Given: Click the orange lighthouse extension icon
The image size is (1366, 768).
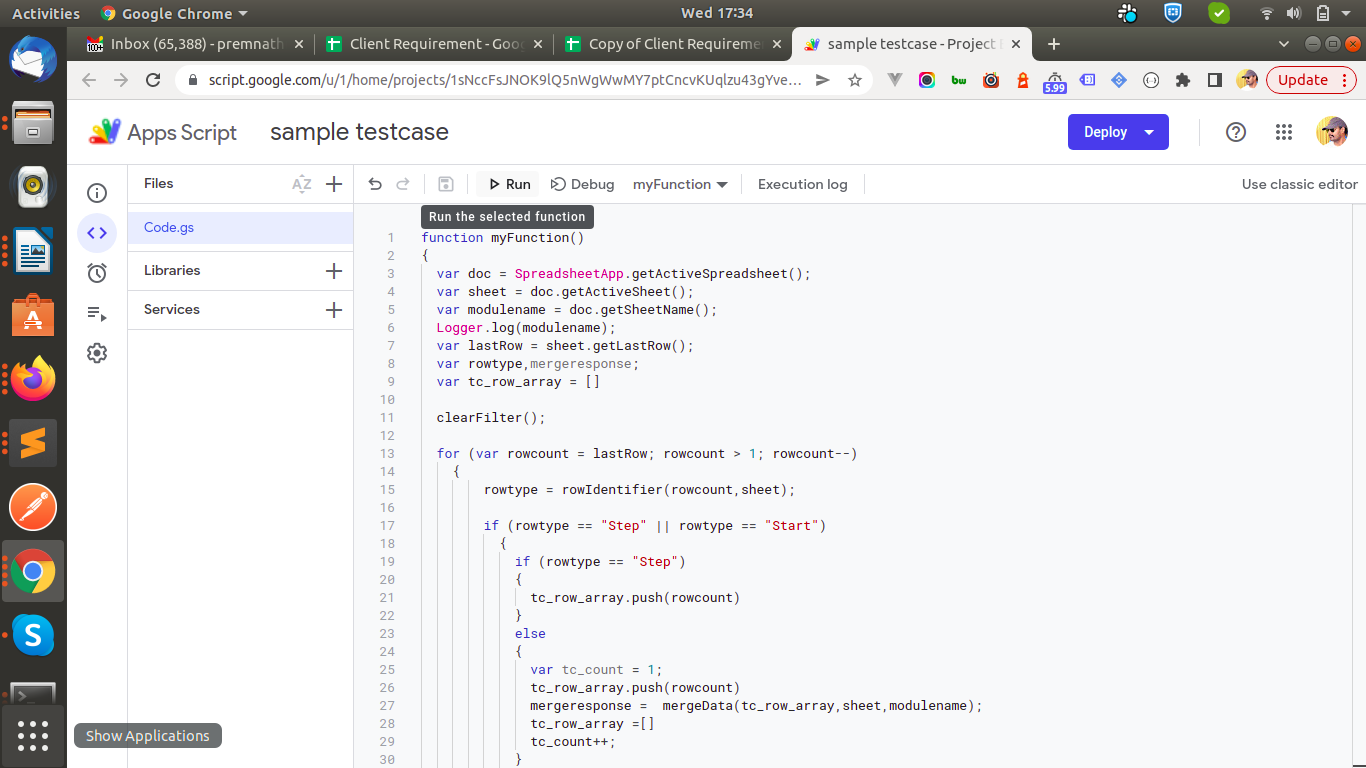Looking at the screenshot, I should pos(1023,80).
